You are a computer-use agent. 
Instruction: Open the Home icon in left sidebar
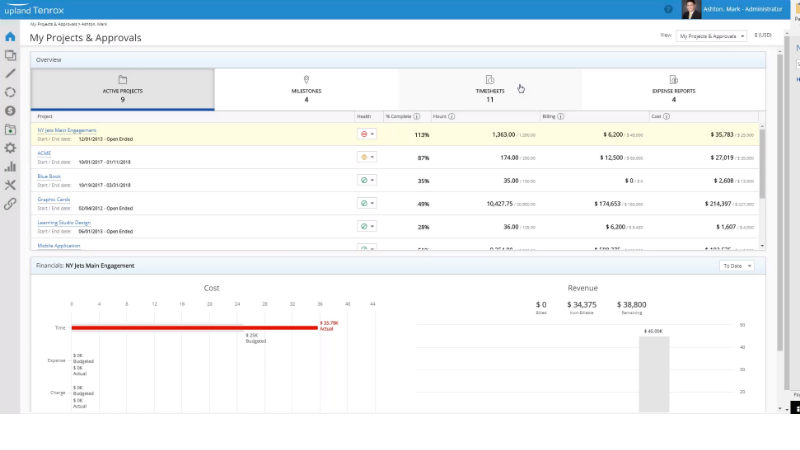coord(10,37)
